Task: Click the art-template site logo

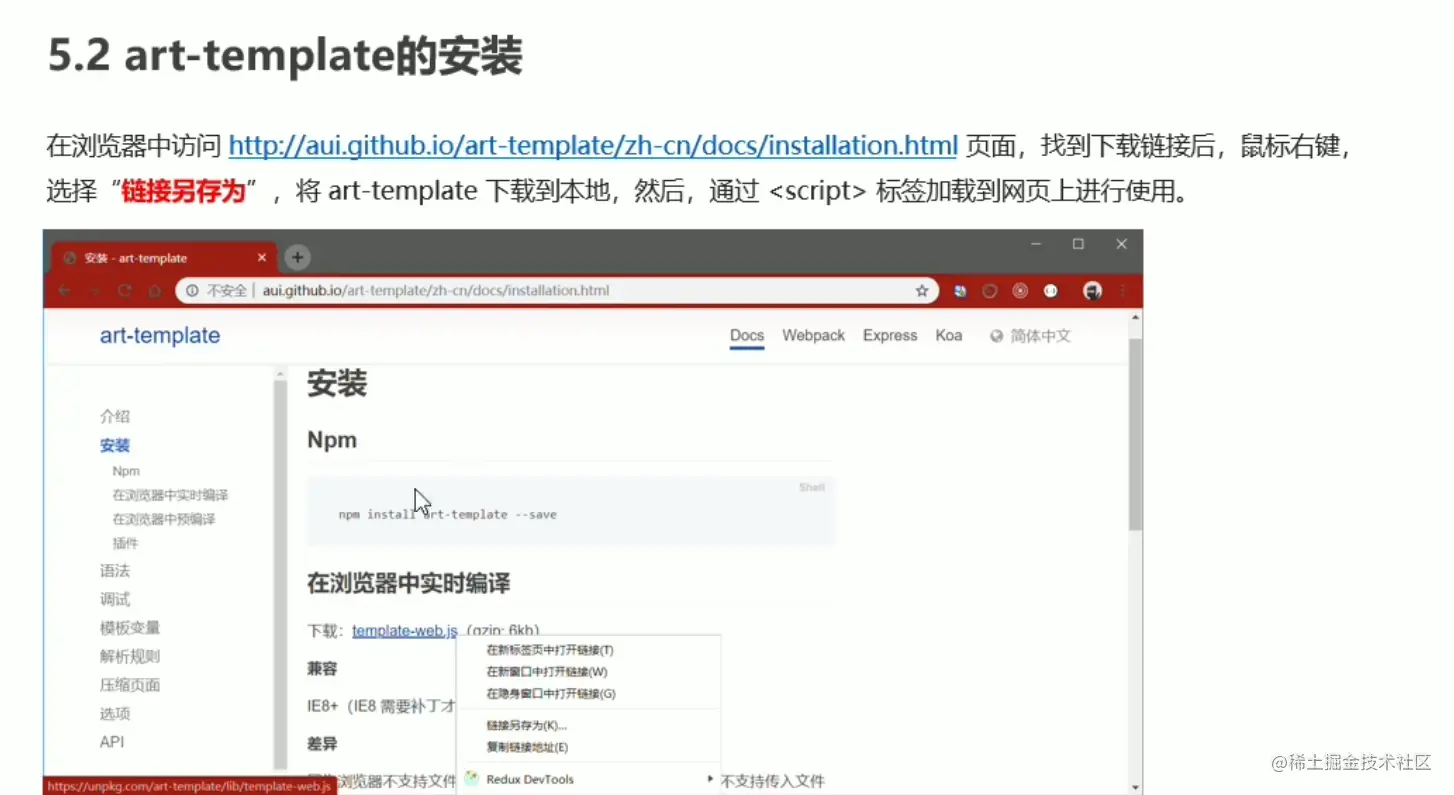Action: pyautogui.click(x=160, y=336)
